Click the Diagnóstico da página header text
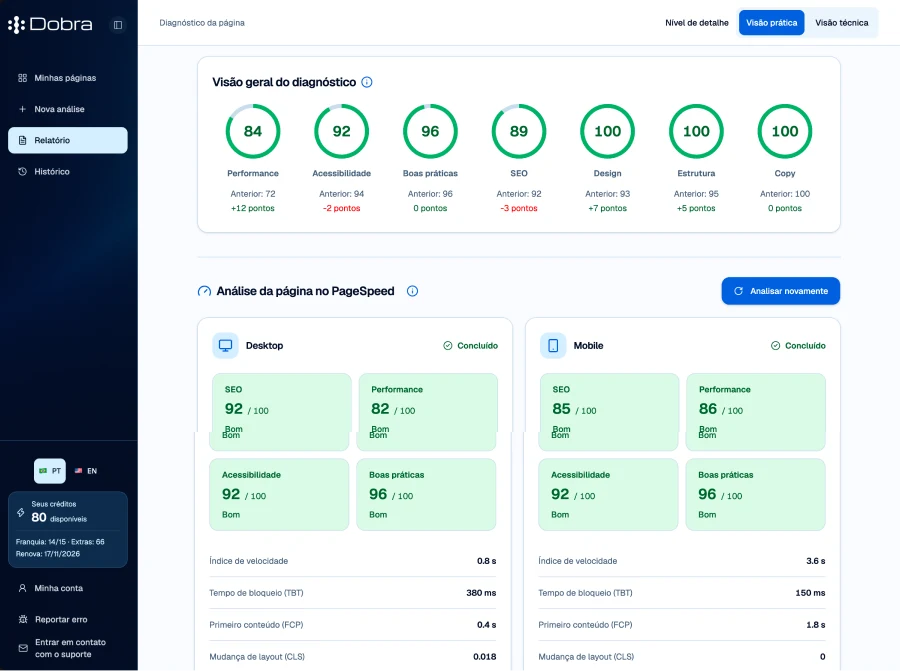The height and width of the screenshot is (671, 900). 202,23
